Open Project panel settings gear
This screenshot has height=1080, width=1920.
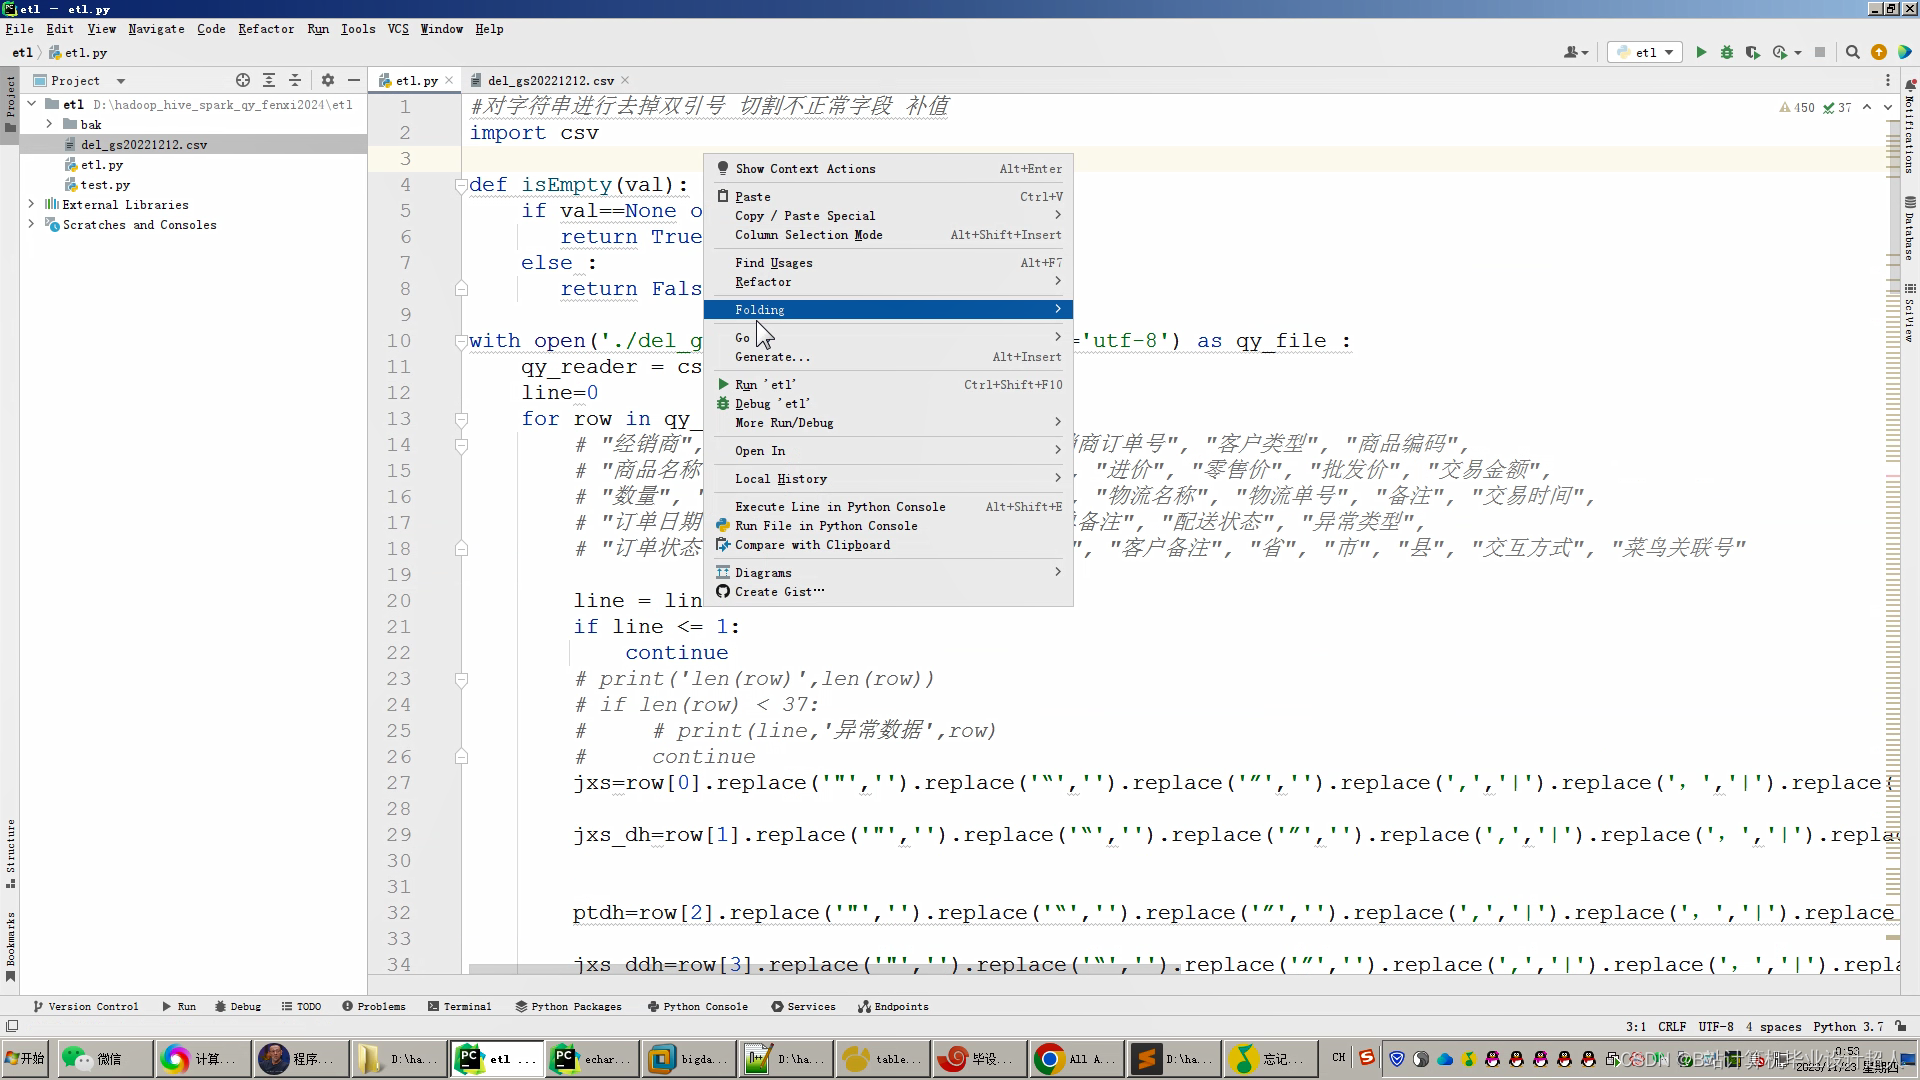click(328, 80)
